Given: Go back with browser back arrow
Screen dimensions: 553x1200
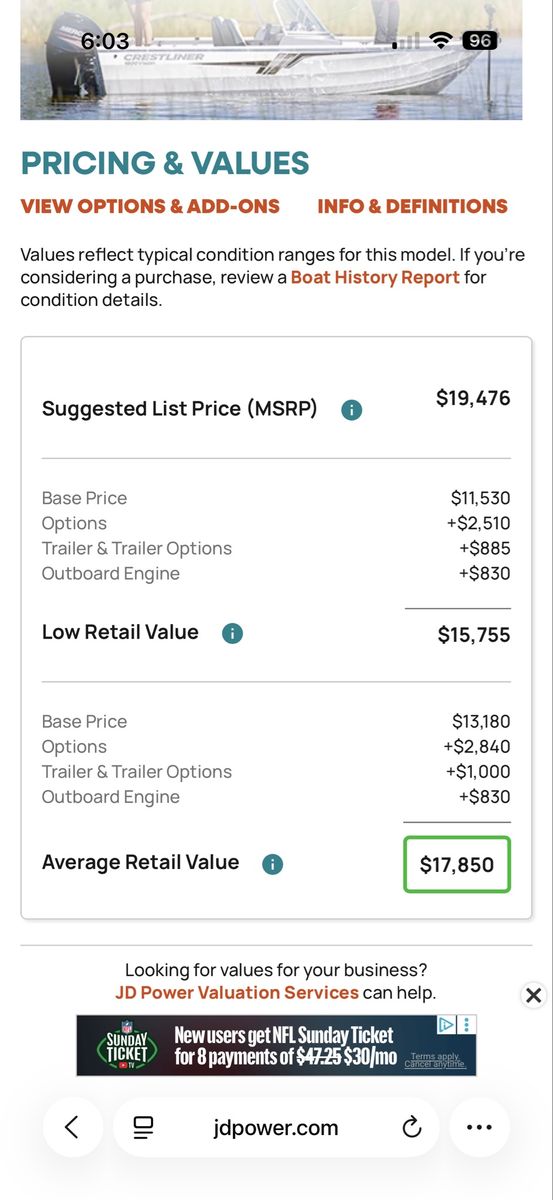Looking at the screenshot, I should click(71, 1127).
